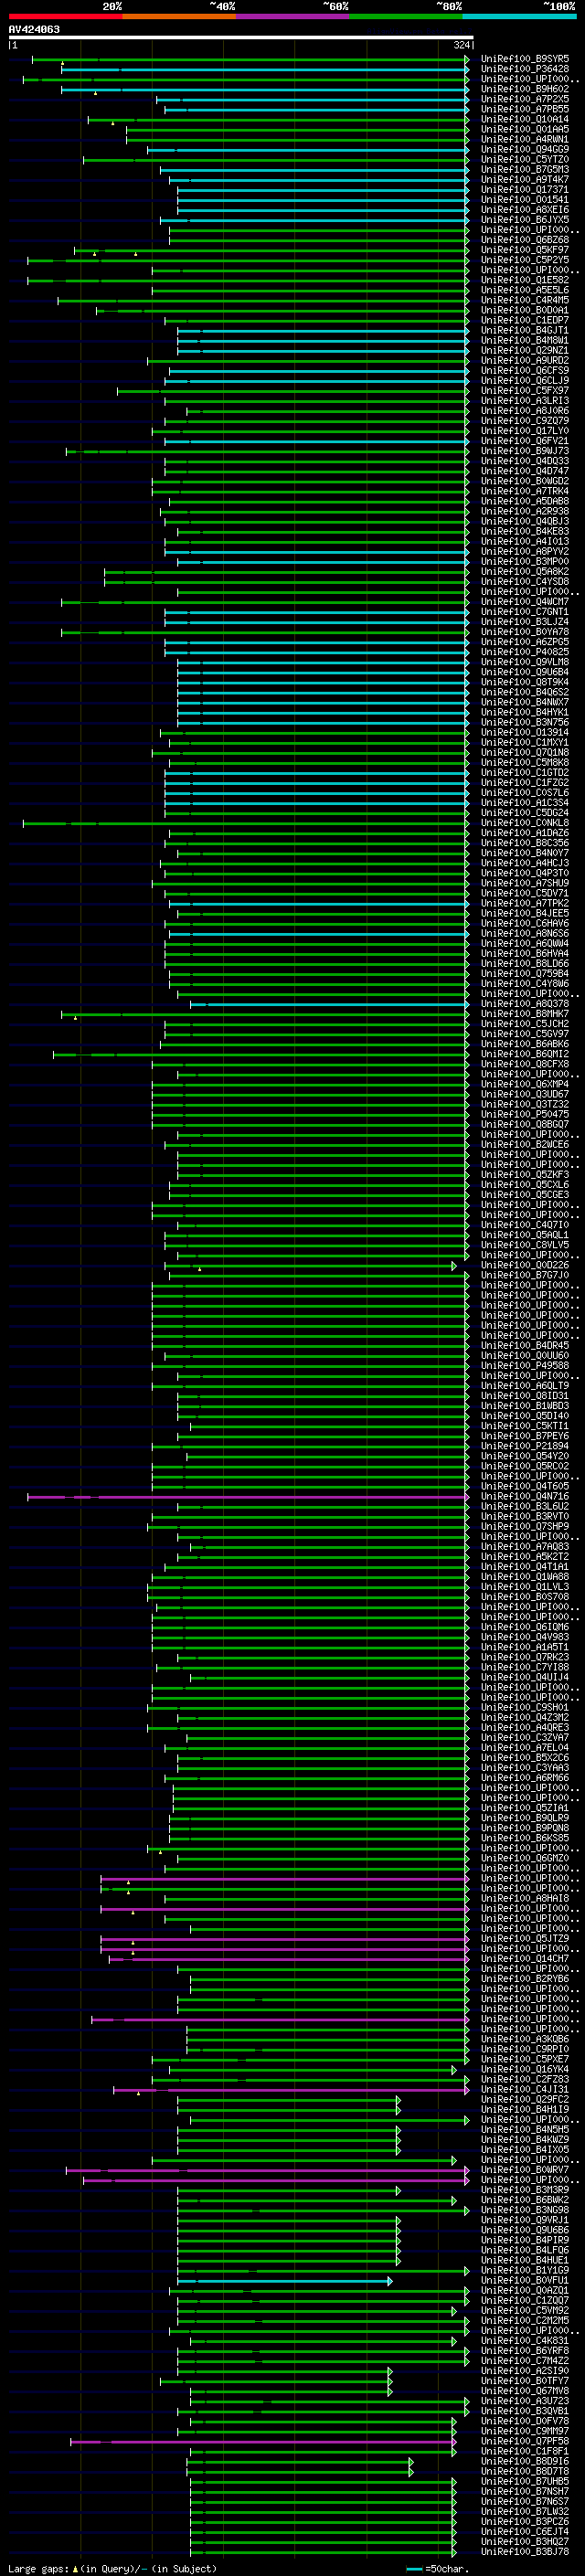
Task: Select UniRef100_Q1WA88 label
Action: [x=525, y=1576]
